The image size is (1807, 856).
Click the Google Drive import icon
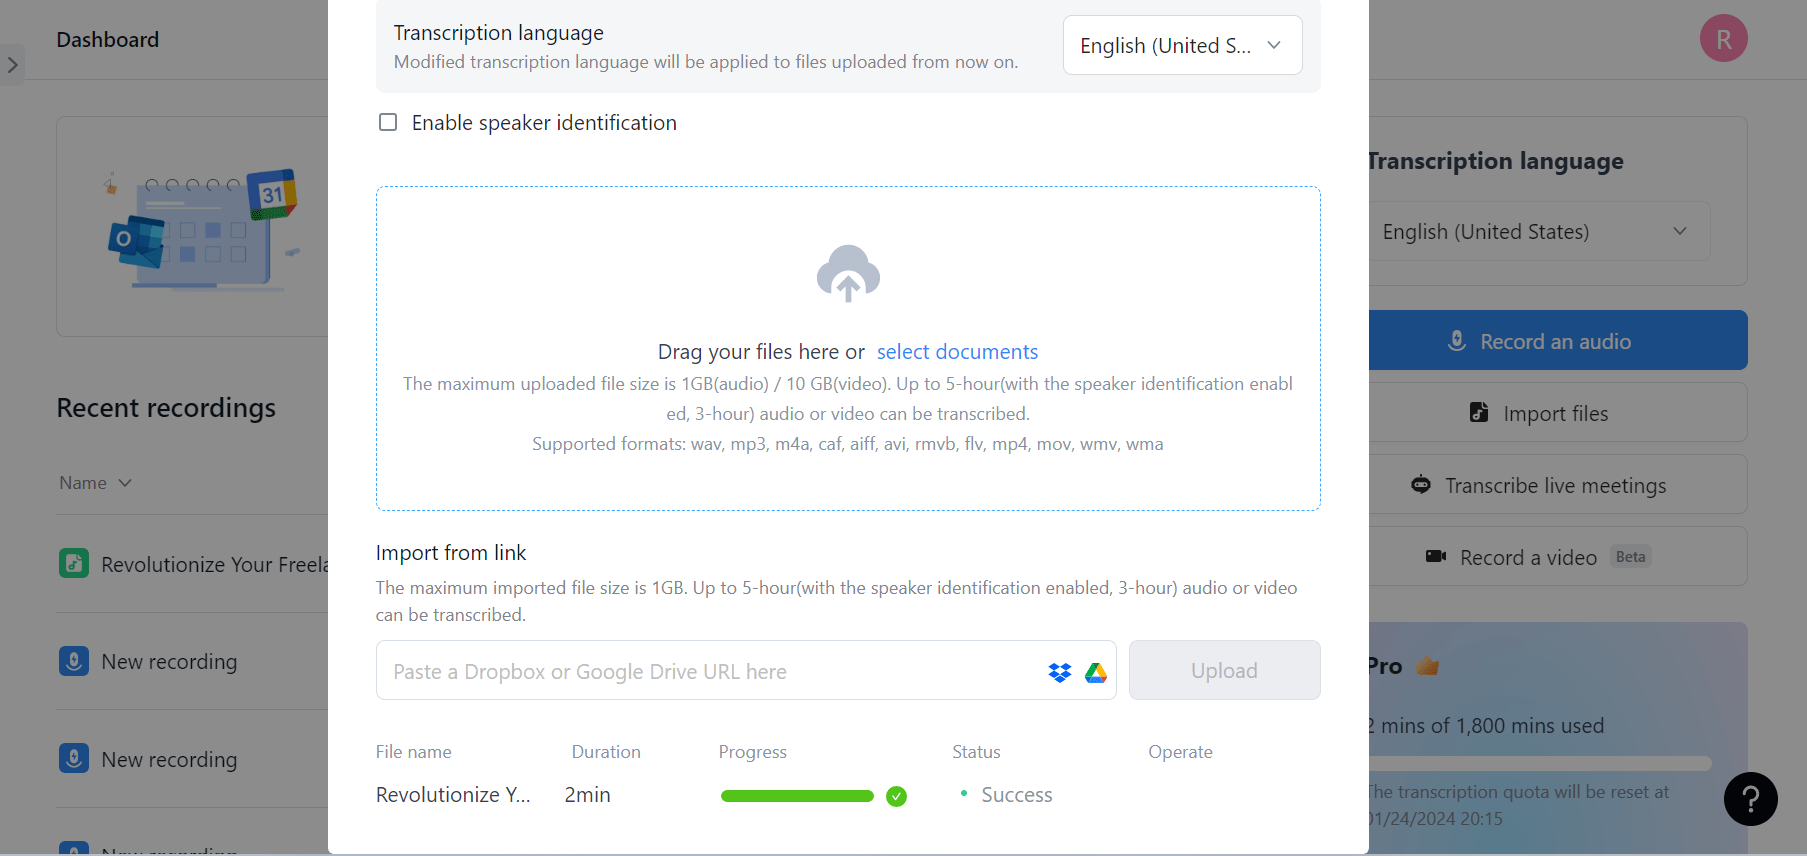coord(1096,671)
